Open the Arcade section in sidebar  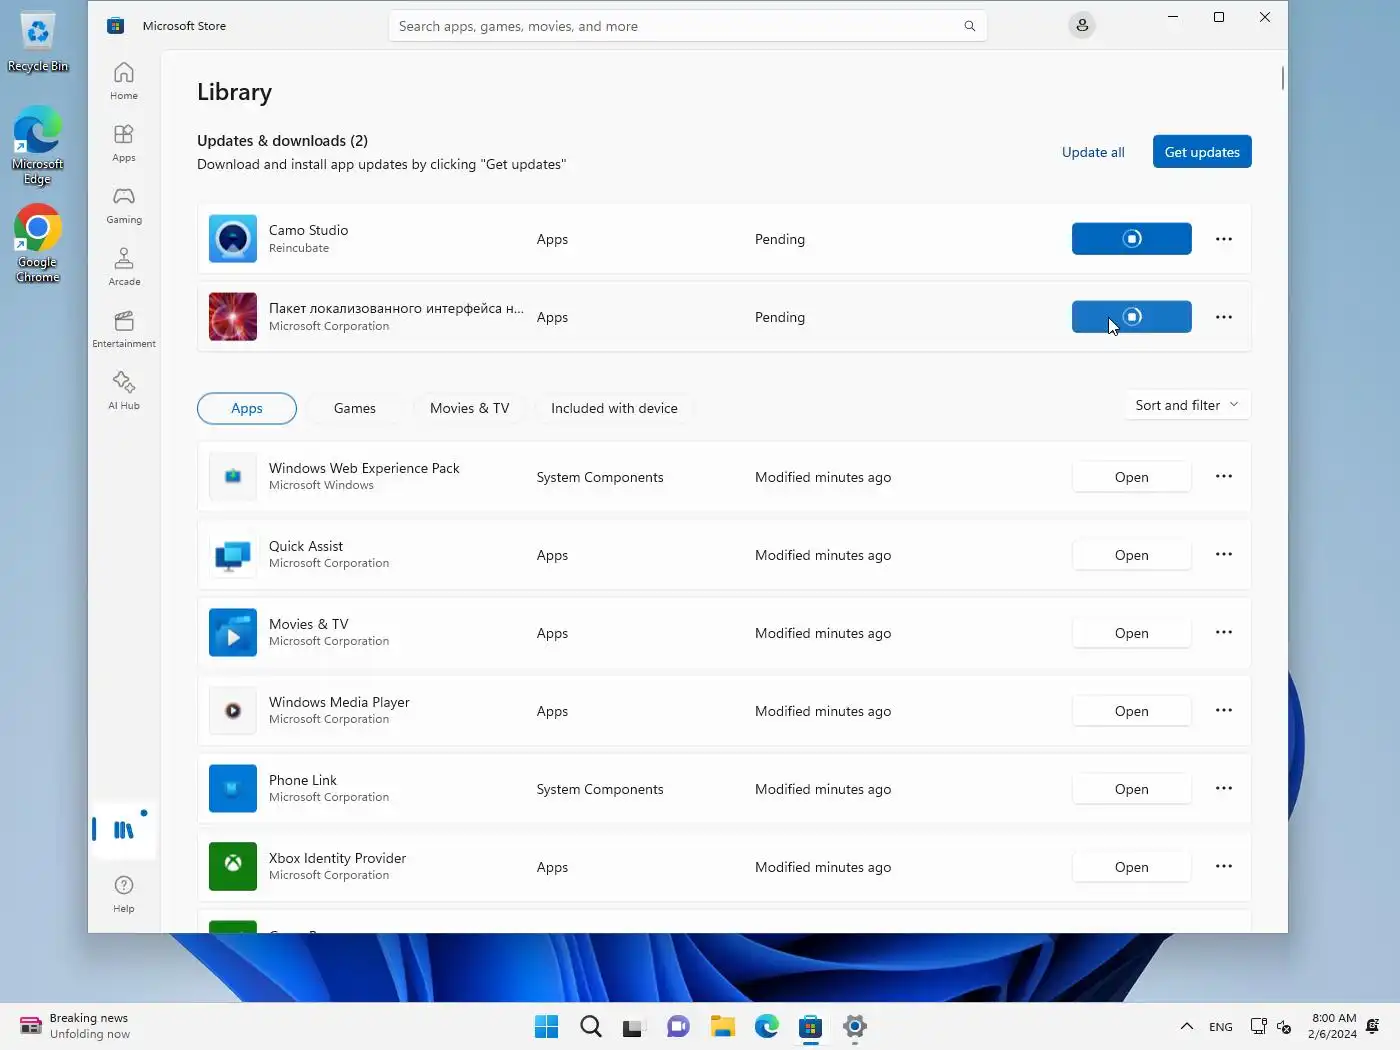124,267
